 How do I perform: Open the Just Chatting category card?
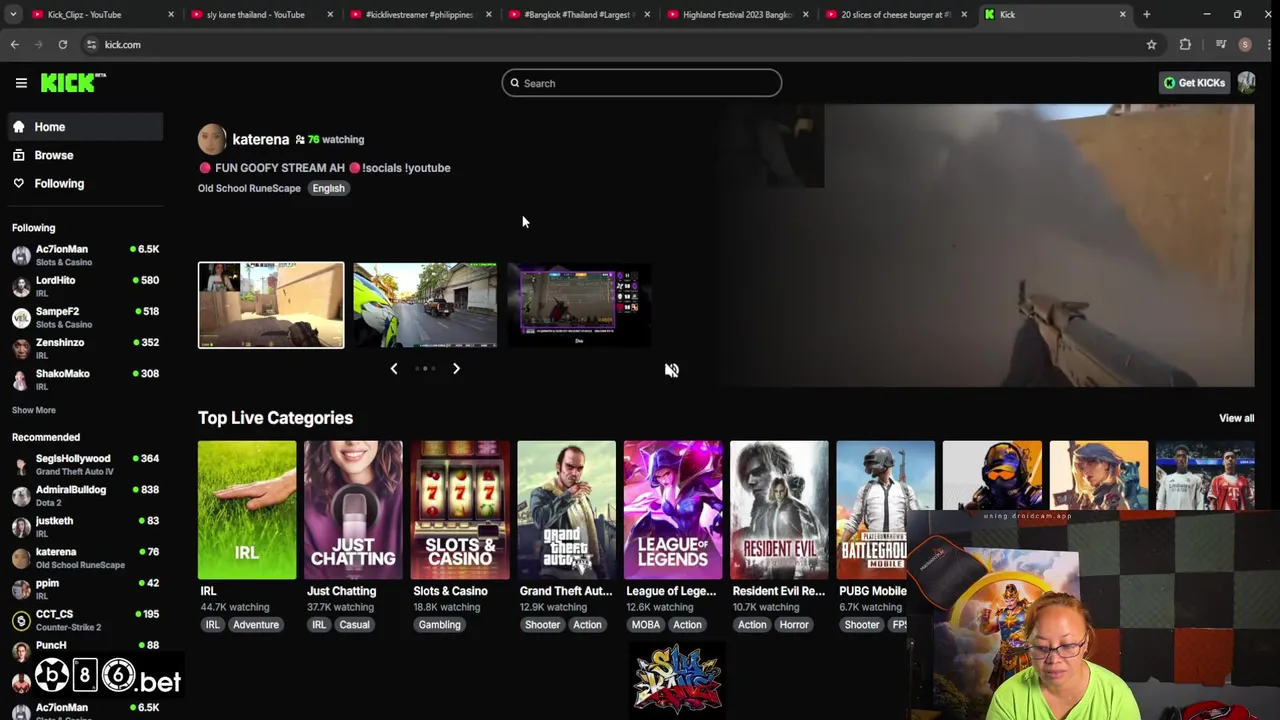(353, 510)
